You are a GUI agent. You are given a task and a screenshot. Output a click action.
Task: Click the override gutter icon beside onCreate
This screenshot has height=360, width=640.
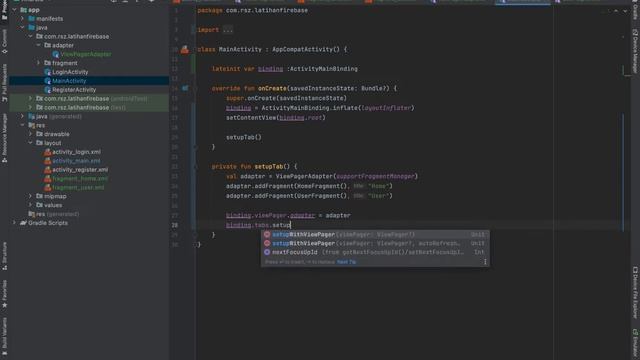(x=185, y=88)
